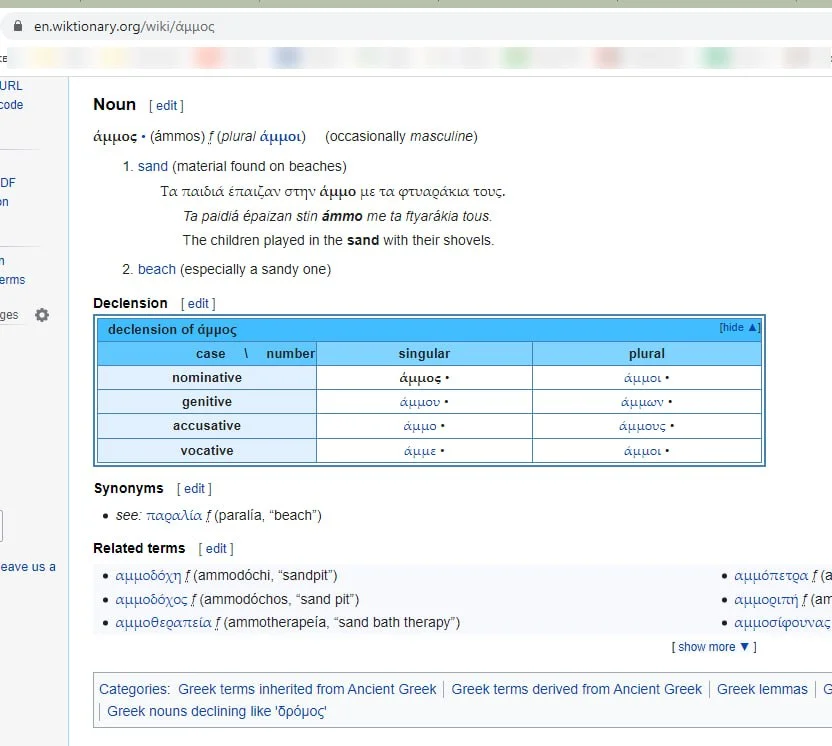The width and height of the screenshot is (832, 746).
Task: Open the plural form άμμοι in headword
Action: [x=279, y=136]
